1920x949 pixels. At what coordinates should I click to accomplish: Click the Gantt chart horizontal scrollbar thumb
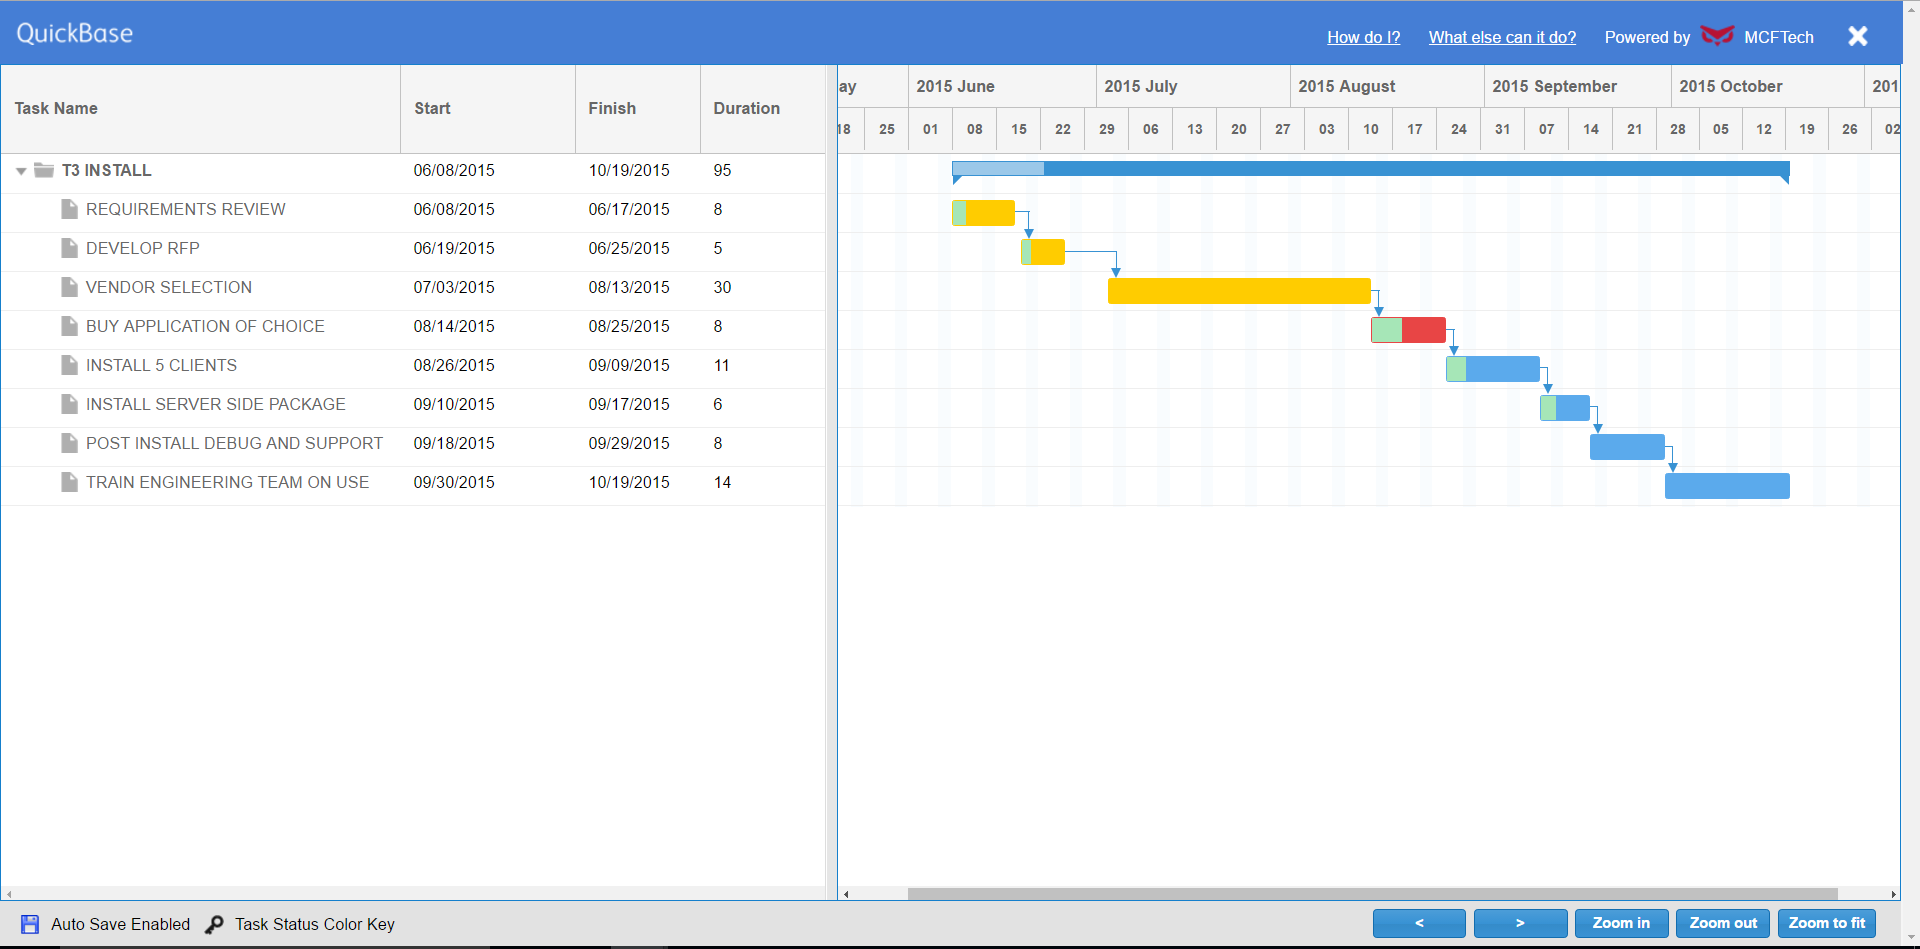[x=1372, y=894]
